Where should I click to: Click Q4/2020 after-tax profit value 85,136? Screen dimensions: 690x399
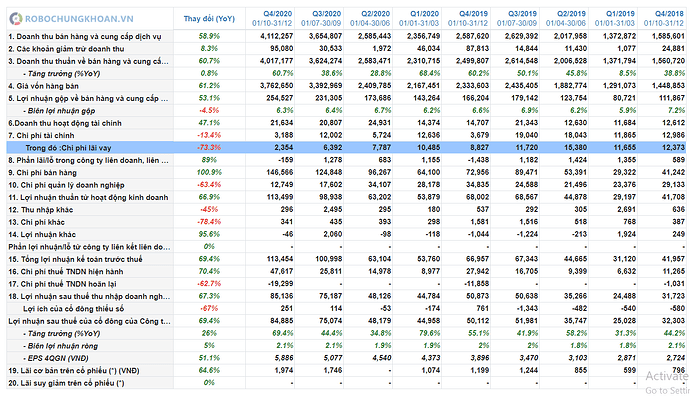282,296
